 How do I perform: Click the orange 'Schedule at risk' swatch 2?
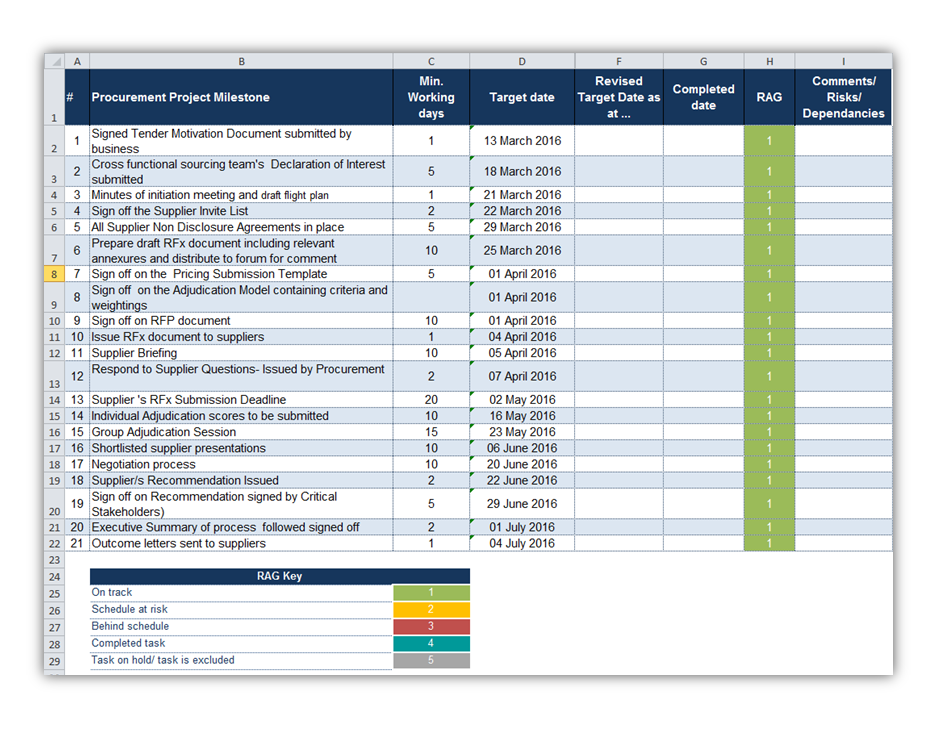point(431,609)
